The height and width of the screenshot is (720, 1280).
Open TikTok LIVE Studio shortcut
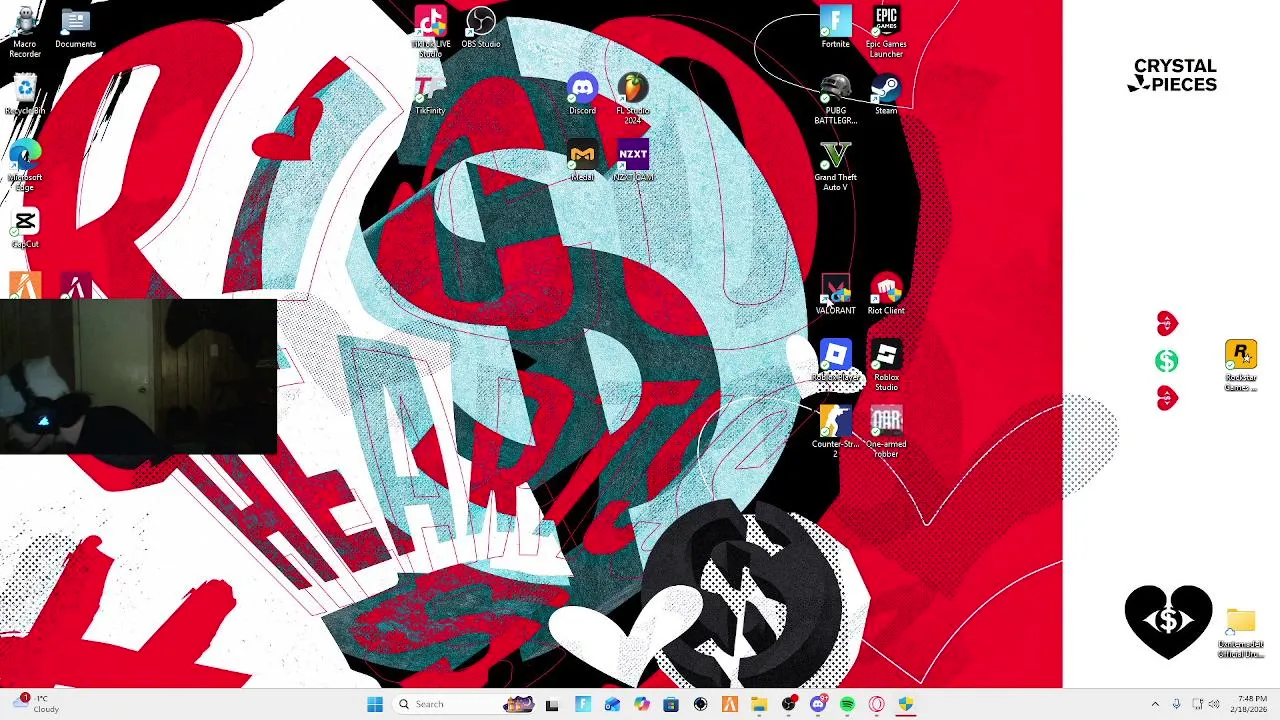pos(430,31)
